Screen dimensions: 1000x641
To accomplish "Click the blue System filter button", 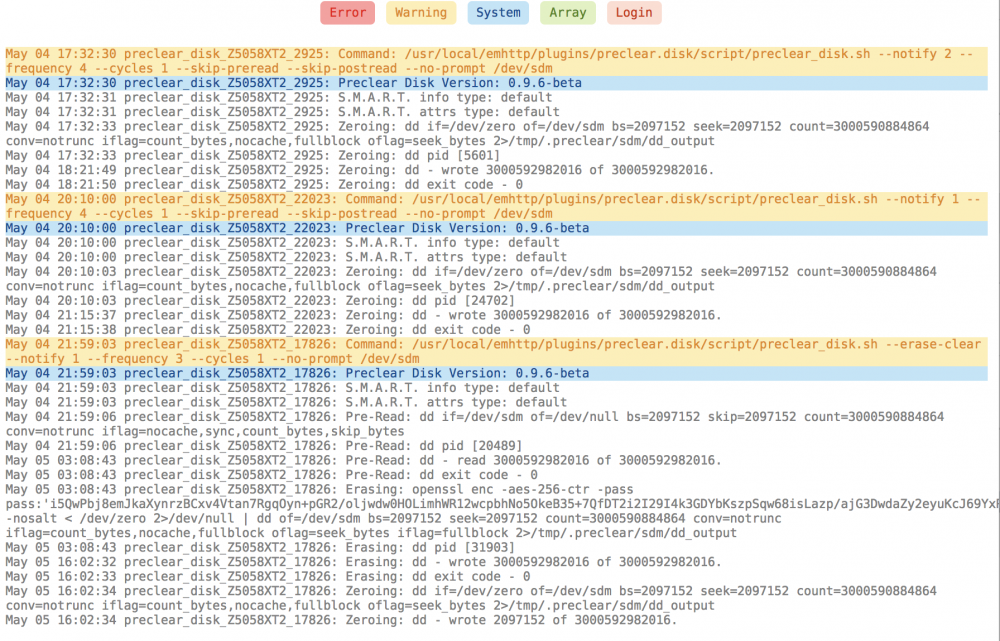I will pos(498,13).
